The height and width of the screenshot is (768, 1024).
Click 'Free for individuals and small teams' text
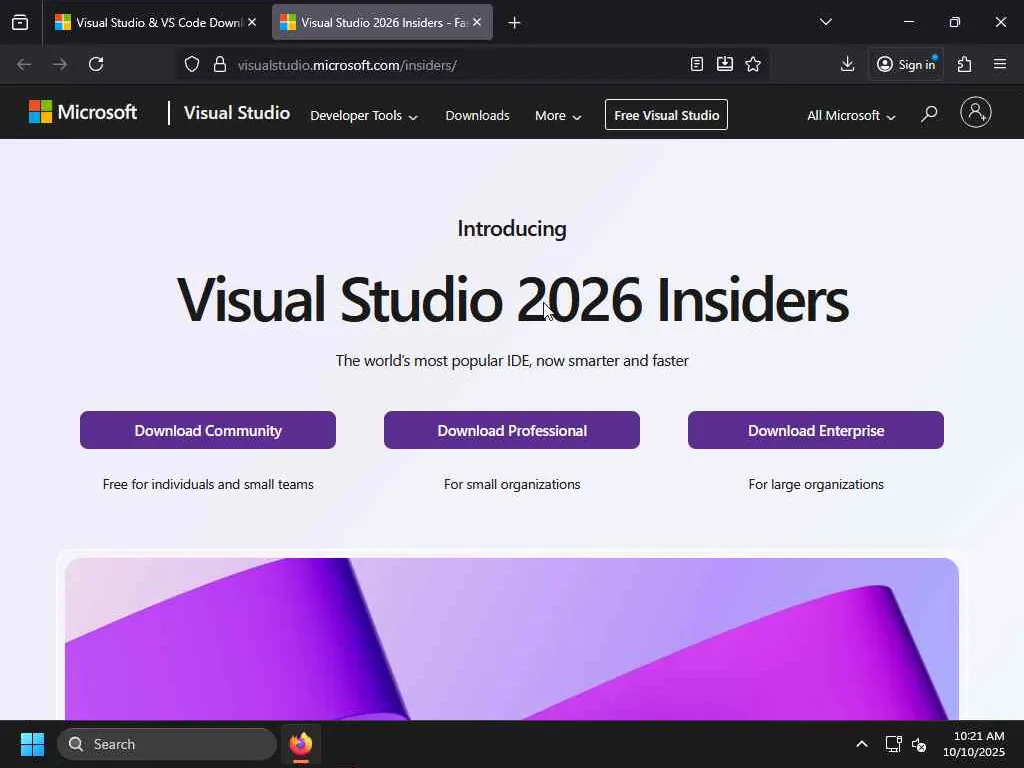point(208,485)
